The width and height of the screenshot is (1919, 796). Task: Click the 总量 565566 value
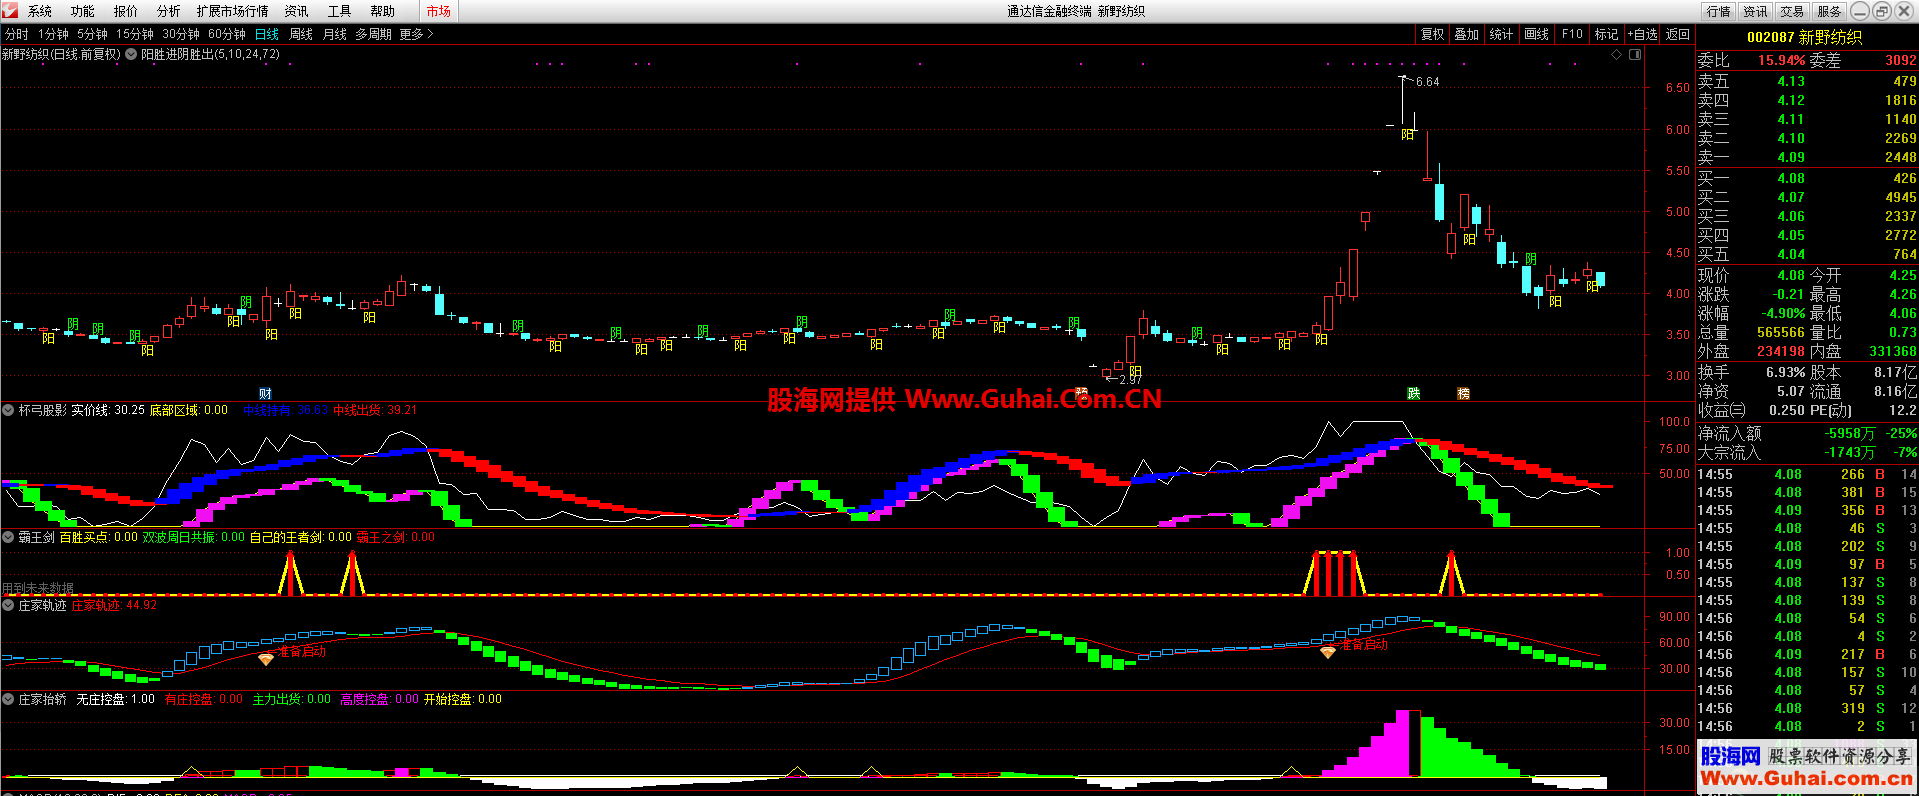click(x=1781, y=332)
